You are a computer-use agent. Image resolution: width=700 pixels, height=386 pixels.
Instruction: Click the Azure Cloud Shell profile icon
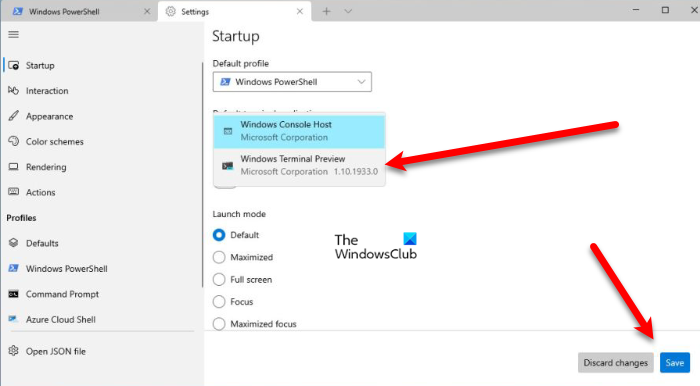(x=13, y=319)
